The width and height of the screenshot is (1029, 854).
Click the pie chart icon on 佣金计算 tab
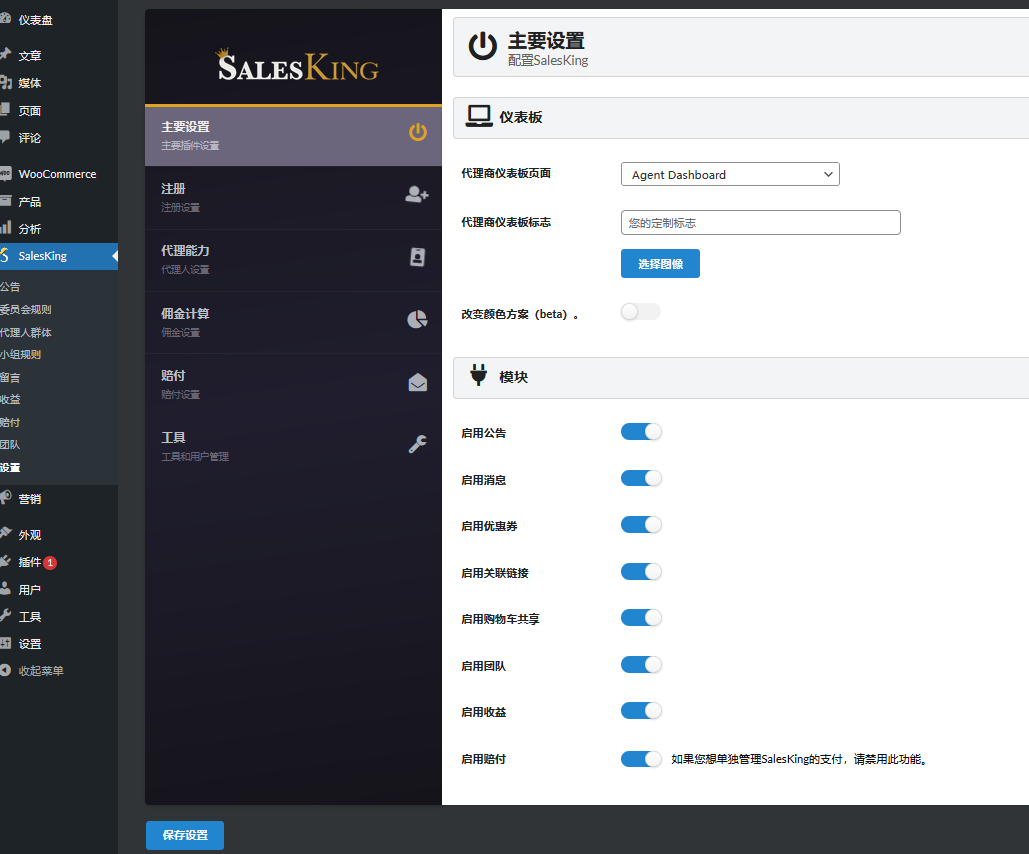417,319
